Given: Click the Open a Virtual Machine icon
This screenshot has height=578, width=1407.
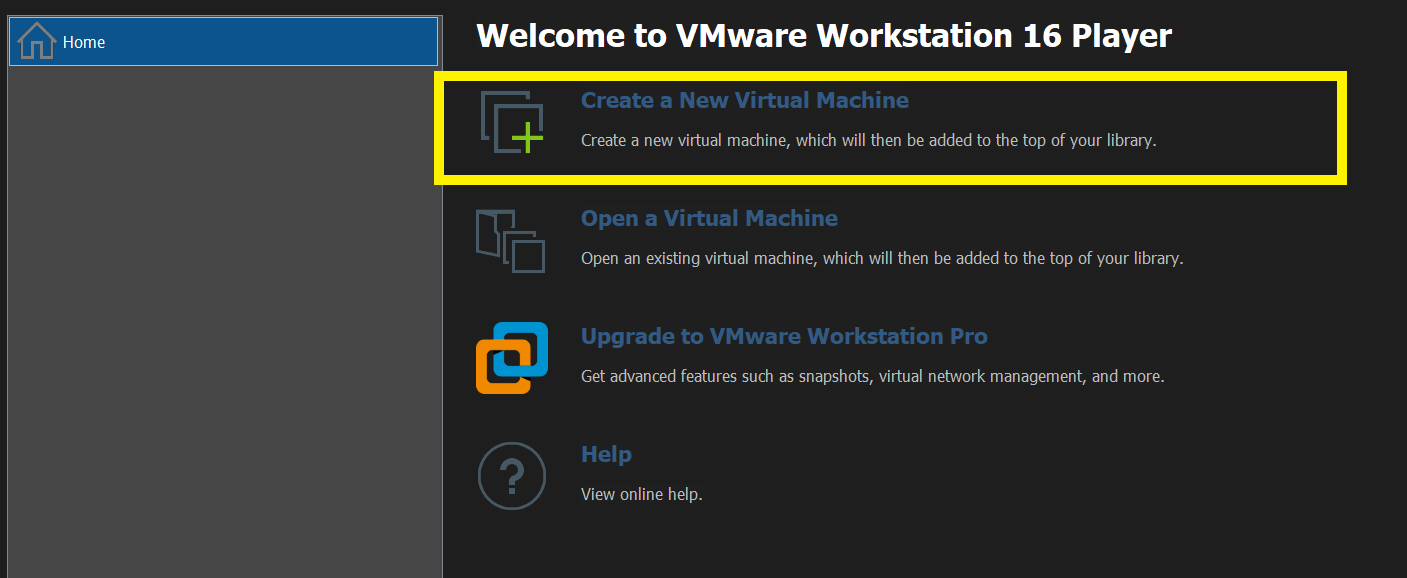Looking at the screenshot, I should coord(510,241).
